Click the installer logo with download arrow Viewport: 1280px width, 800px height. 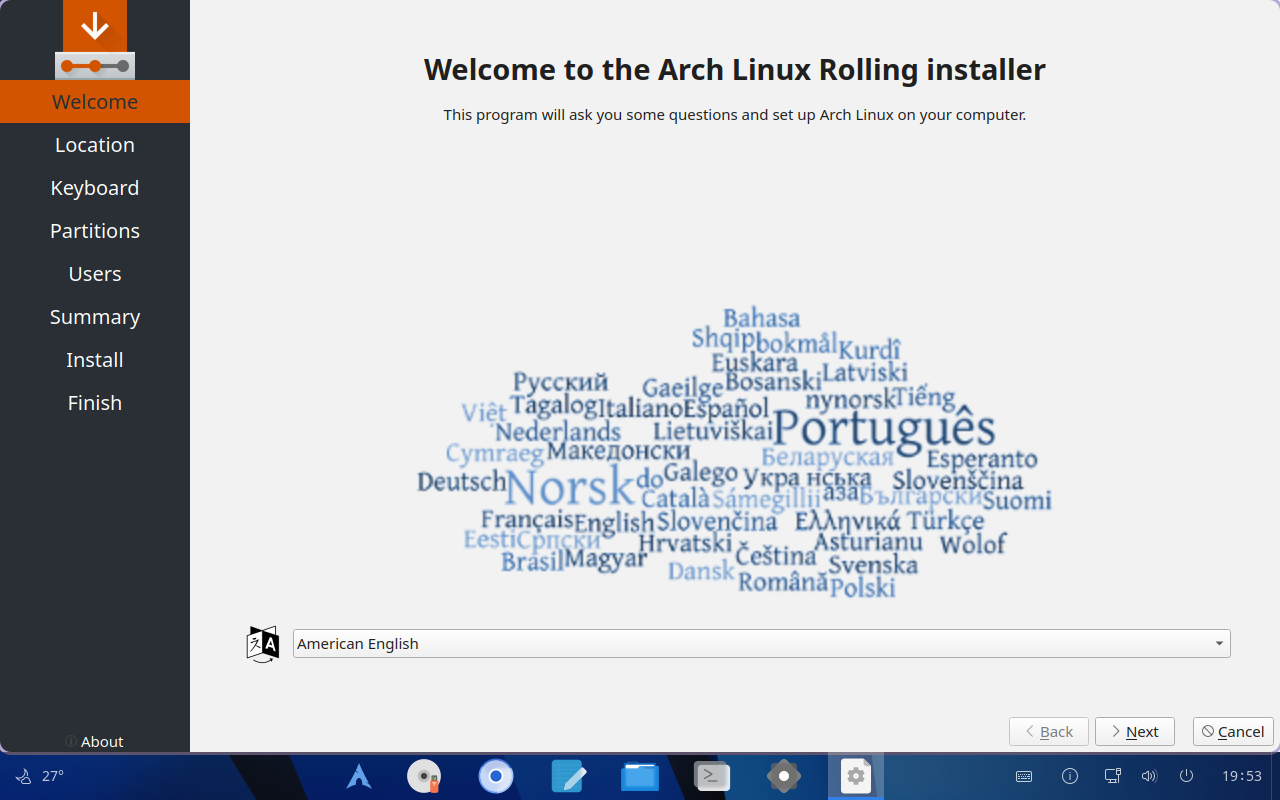(95, 40)
